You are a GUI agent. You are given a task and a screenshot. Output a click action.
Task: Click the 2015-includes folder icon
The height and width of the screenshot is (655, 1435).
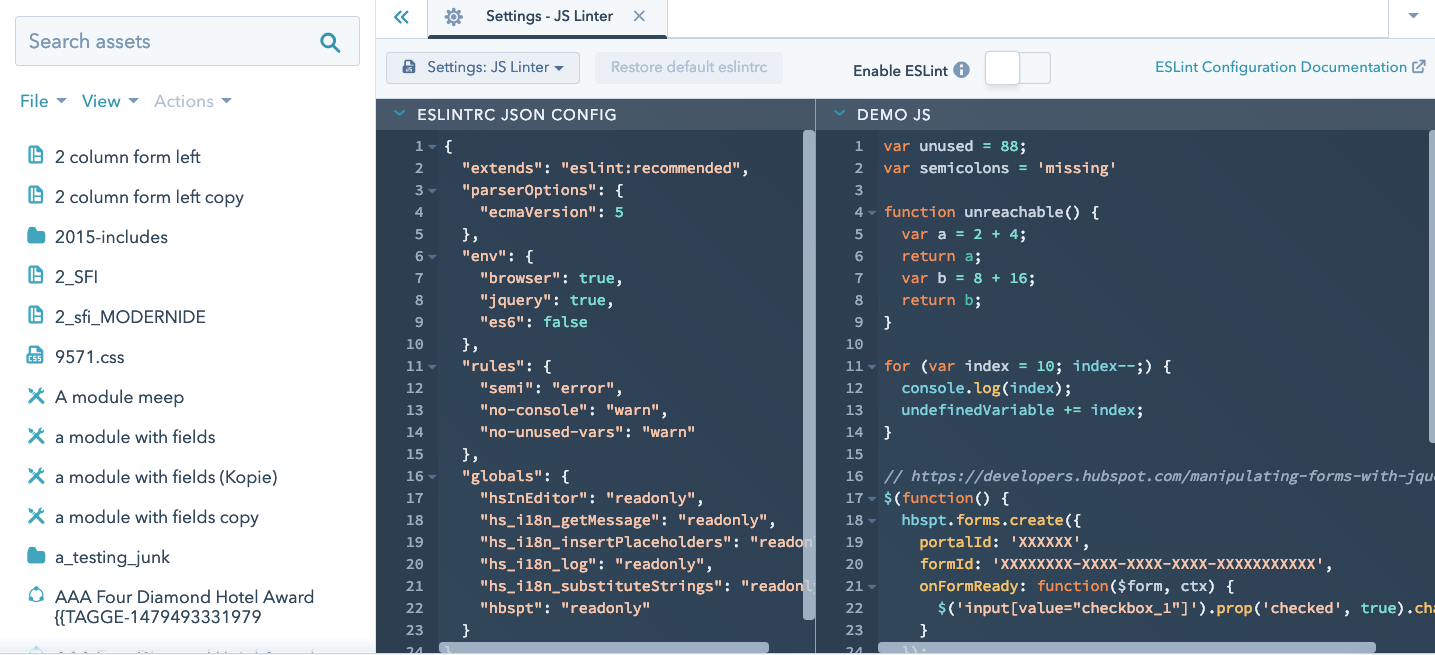click(x=36, y=236)
